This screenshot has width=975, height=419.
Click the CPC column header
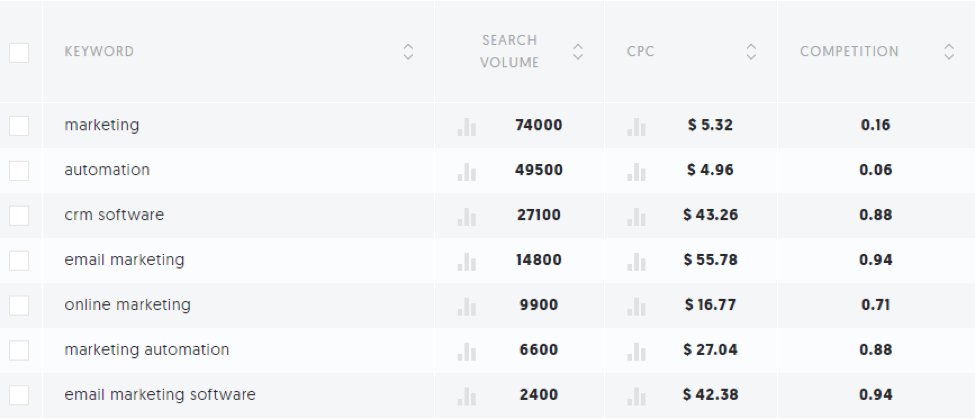pyautogui.click(x=641, y=52)
